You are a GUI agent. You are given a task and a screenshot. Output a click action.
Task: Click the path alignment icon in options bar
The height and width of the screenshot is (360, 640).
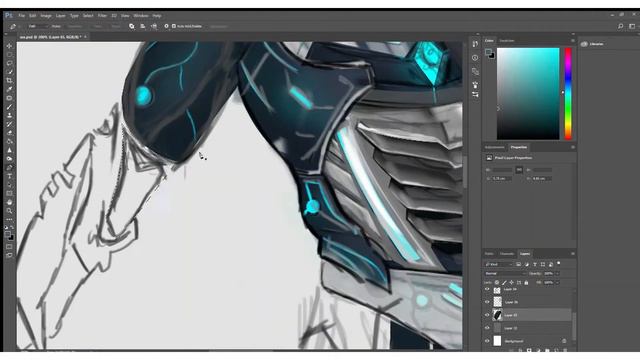click(143, 26)
